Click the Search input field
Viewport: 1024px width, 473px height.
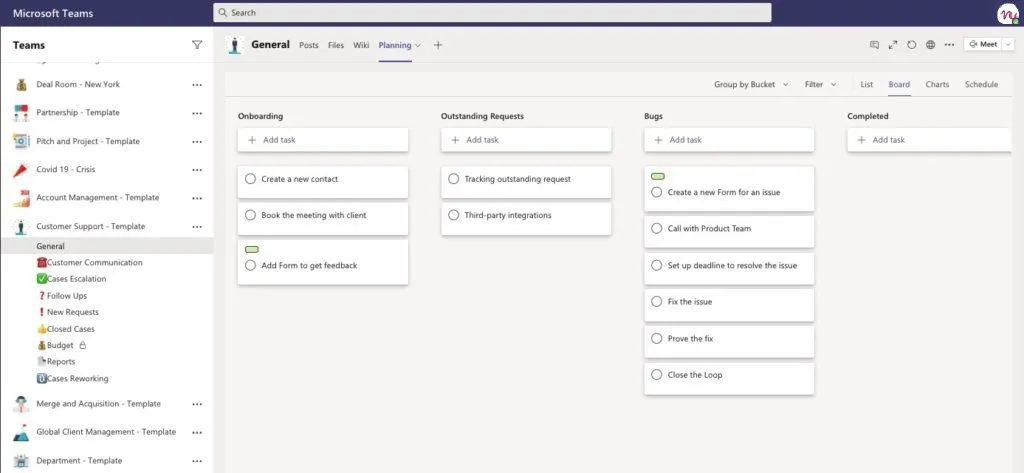coord(492,12)
